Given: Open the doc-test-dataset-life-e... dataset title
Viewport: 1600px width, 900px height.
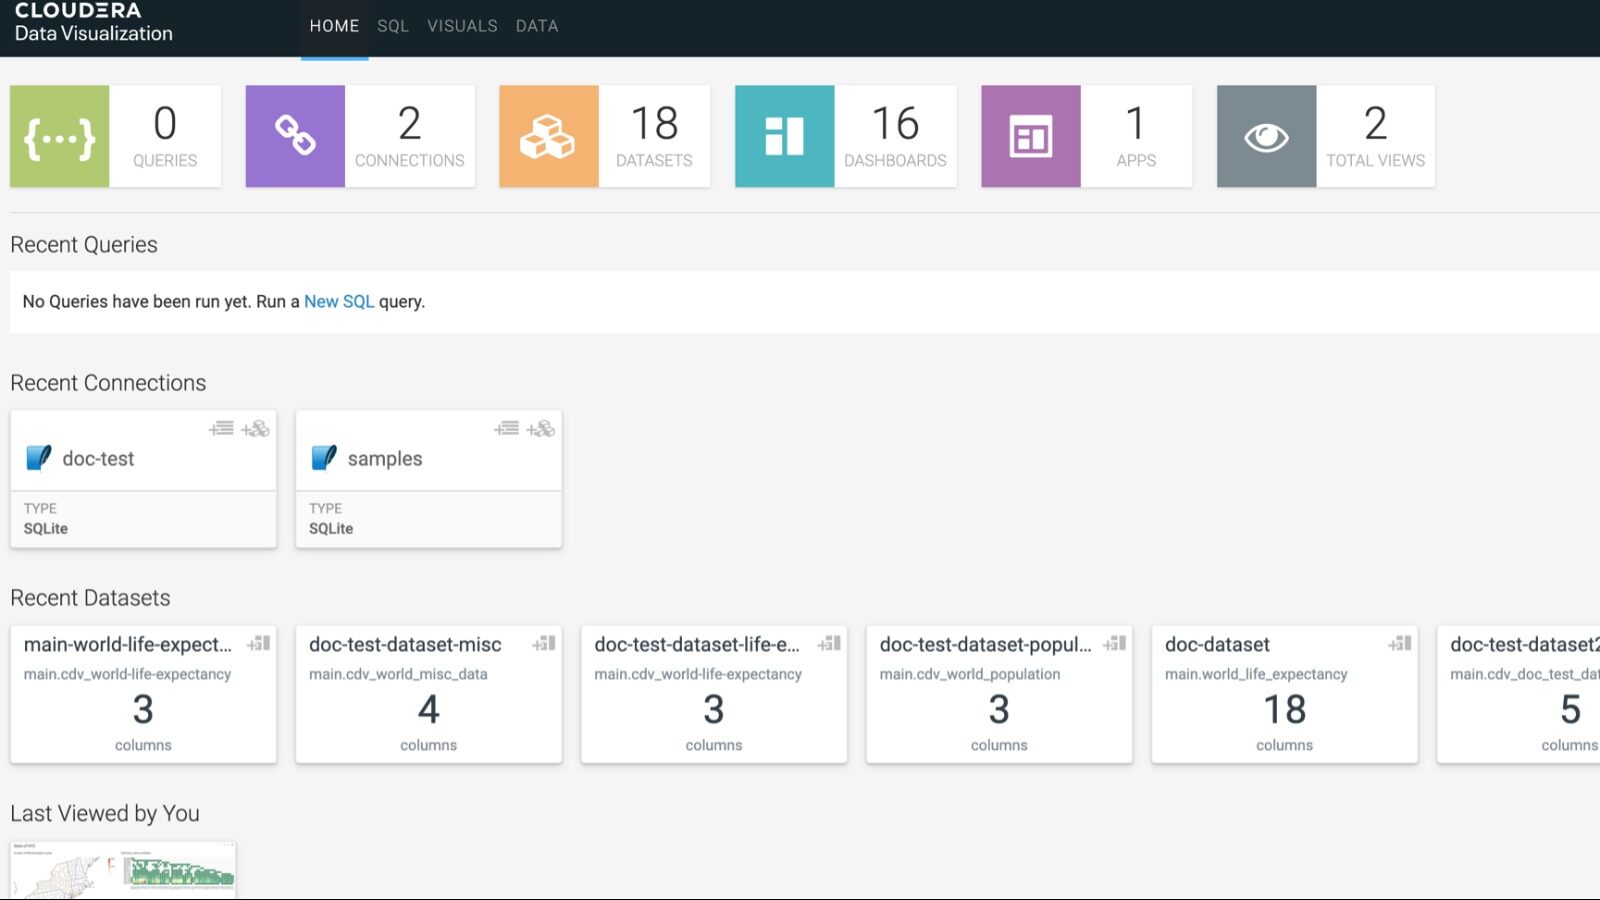Looking at the screenshot, I should click(697, 645).
